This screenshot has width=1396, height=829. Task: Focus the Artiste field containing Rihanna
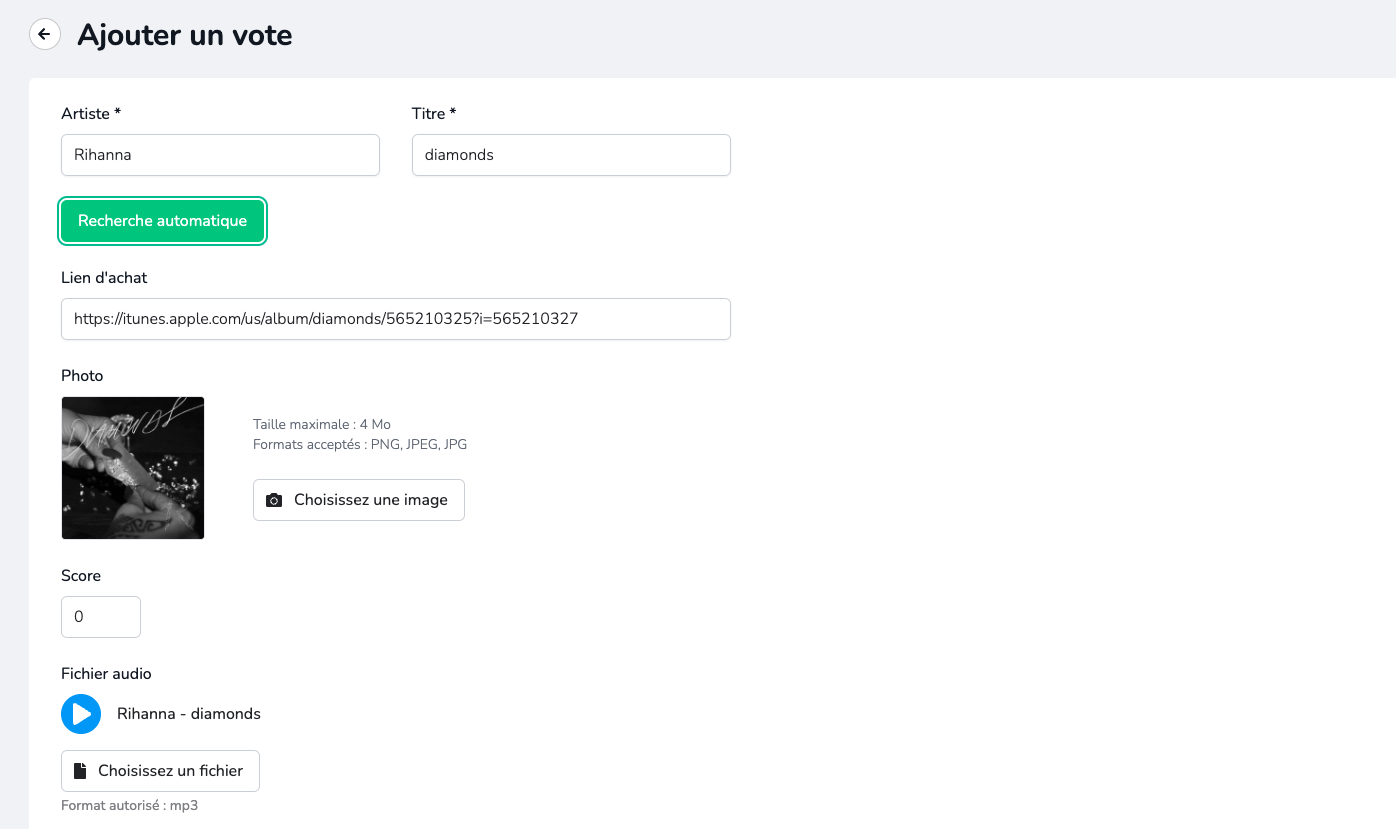click(x=220, y=155)
